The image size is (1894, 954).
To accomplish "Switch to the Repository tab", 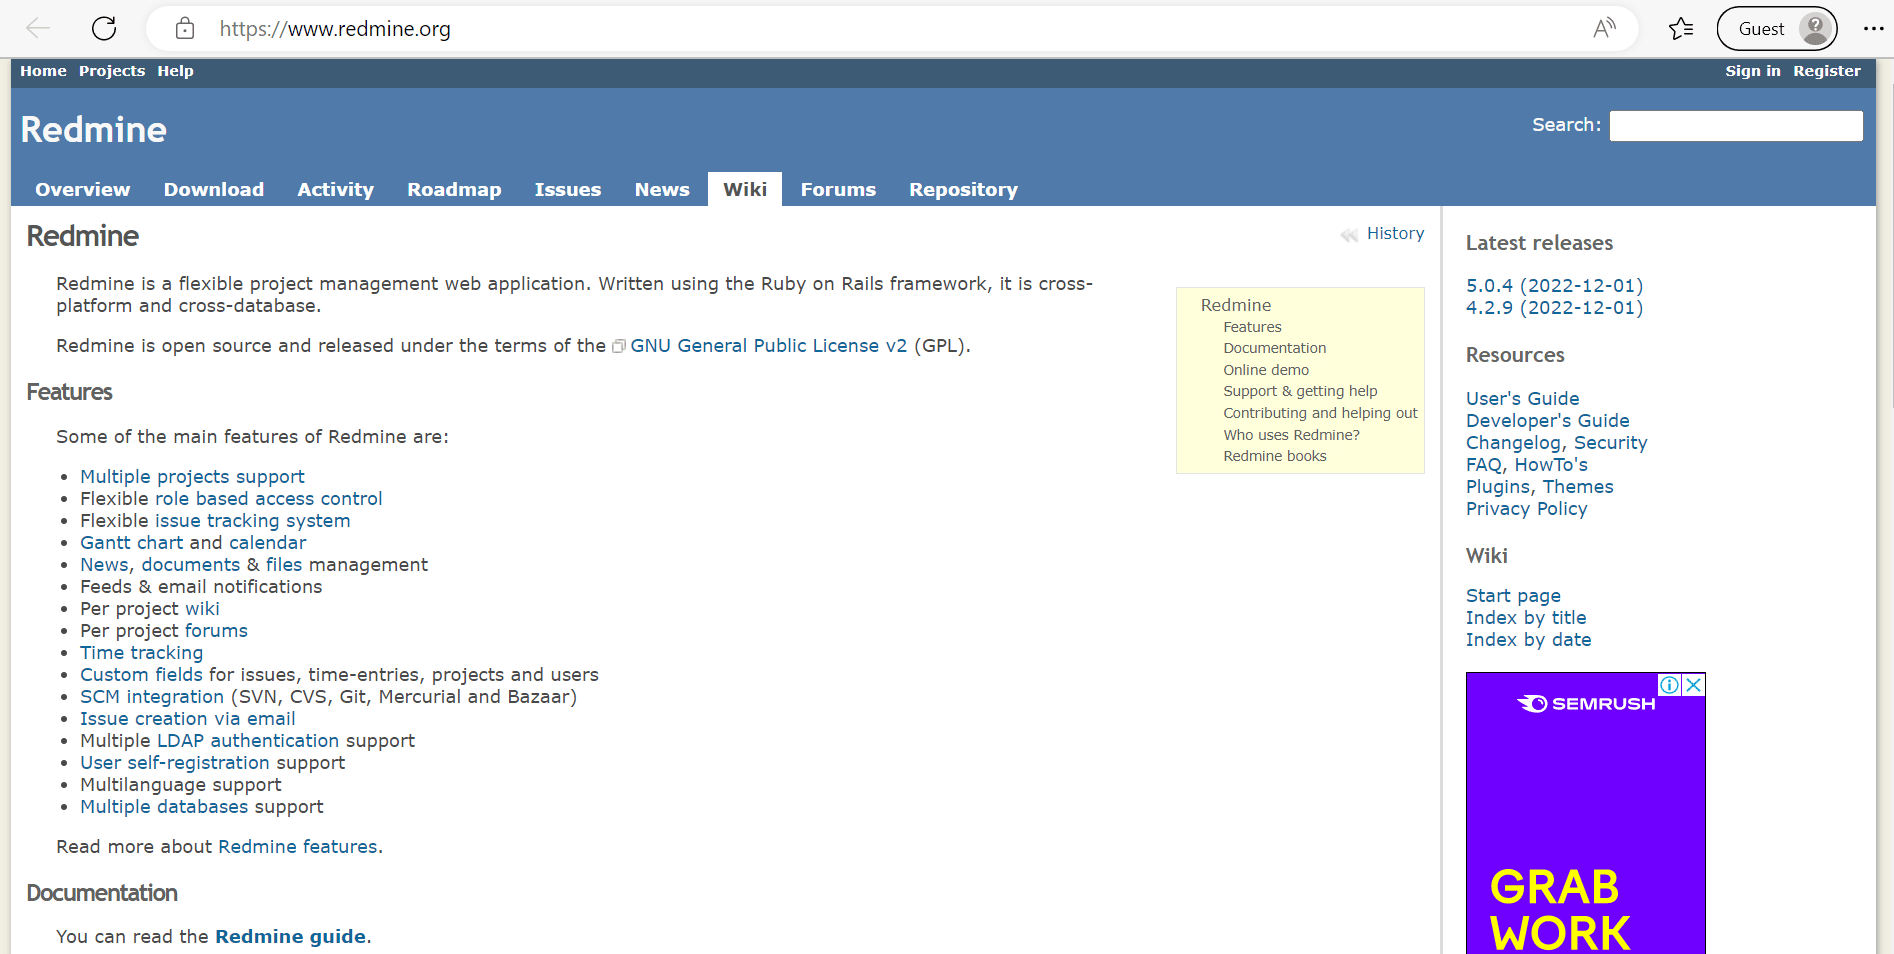I will tap(963, 189).
